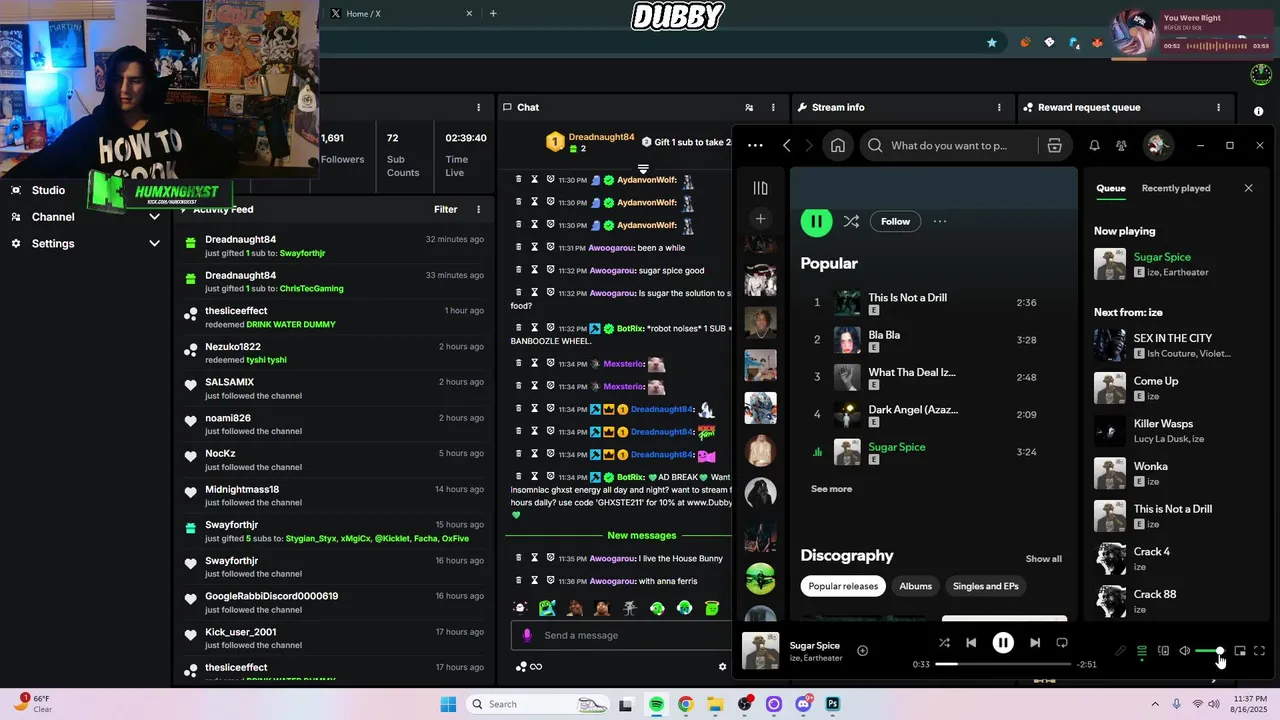Open artist more options ellipsis
This screenshot has width=1280, height=720.
click(939, 222)
